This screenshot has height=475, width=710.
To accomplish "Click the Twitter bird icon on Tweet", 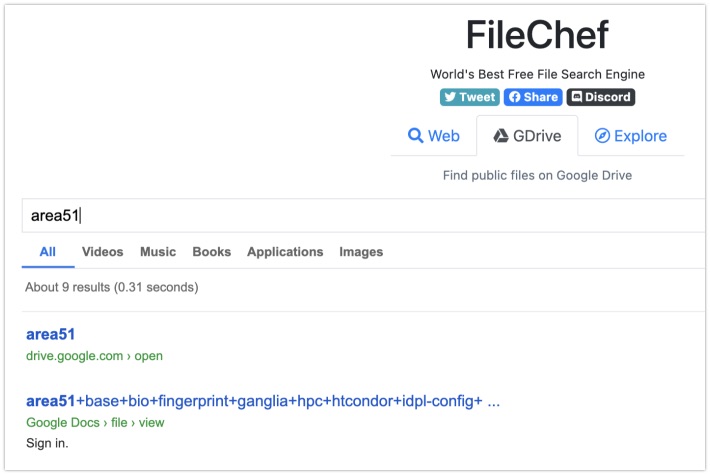I will 450,97.
